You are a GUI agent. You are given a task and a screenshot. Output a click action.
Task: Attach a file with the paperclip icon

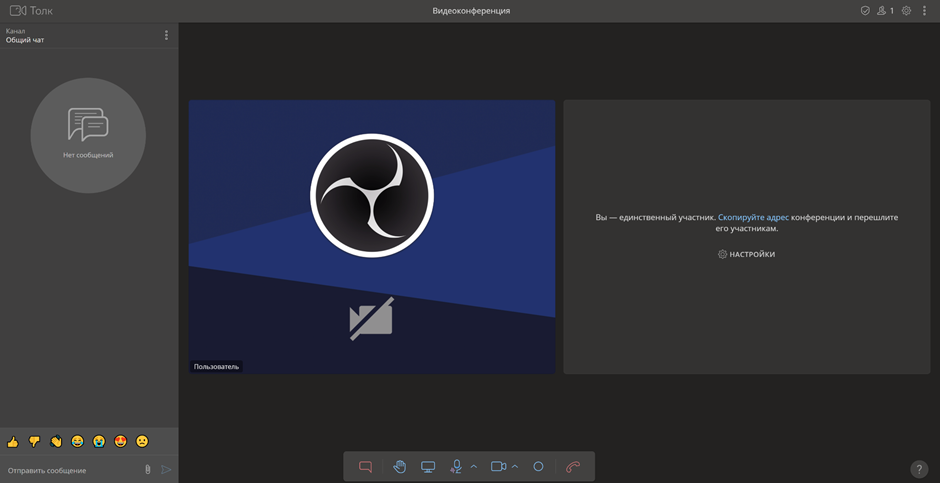pyautogui.click(x=147, y=470)
